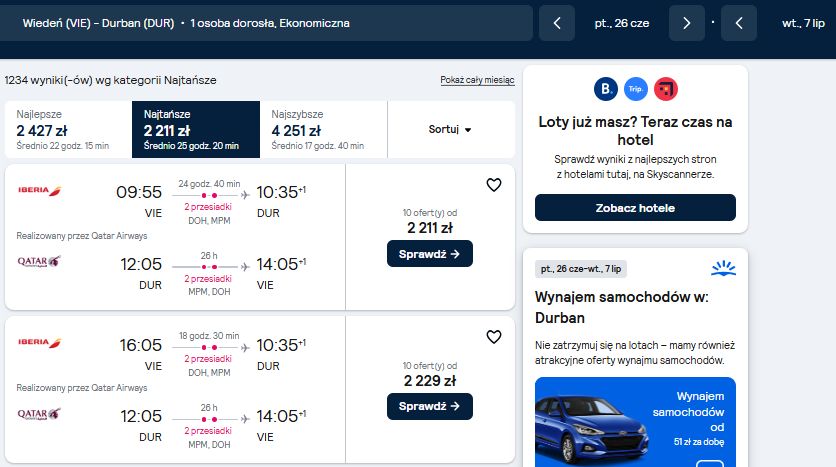
Task: Go to next departure date arrow
Action: pyautogui.click(x=687, y=23)
